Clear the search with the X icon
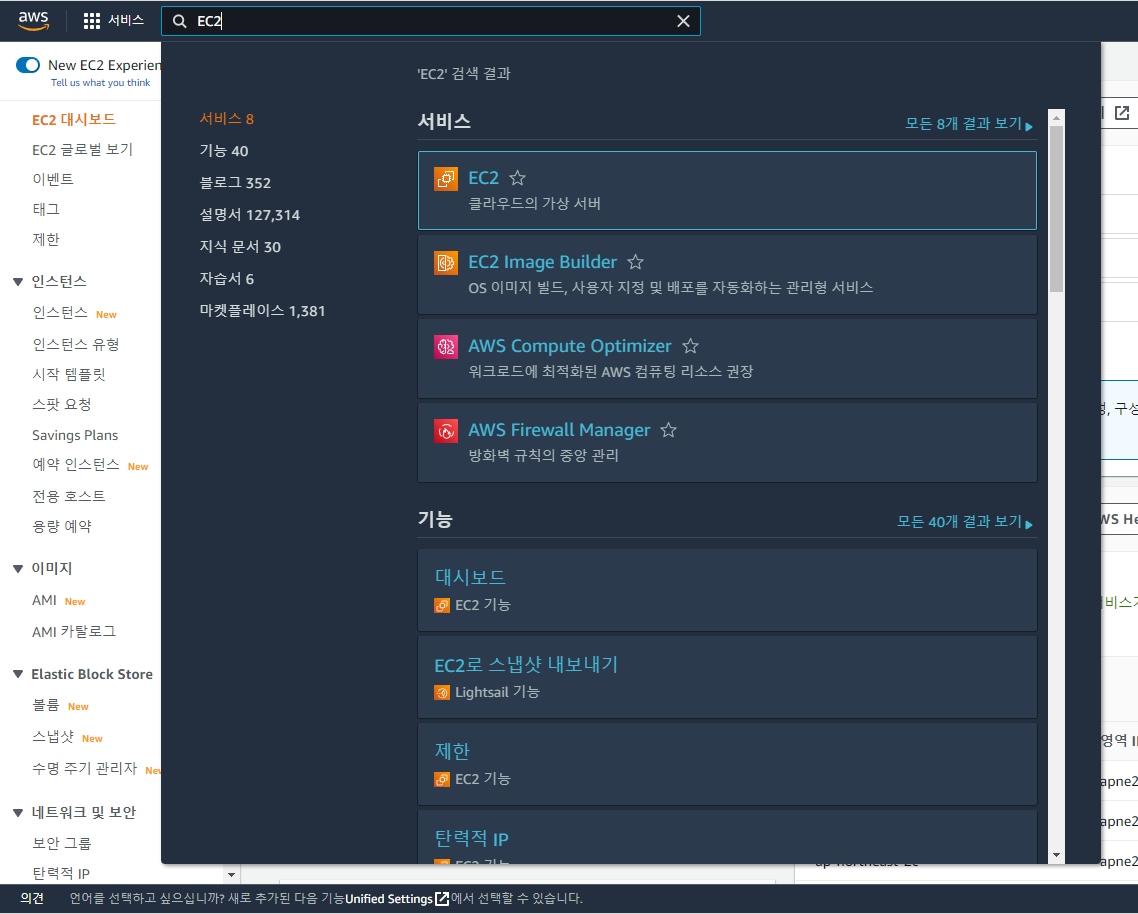The image size is (1138, 914). coord(683,21)
